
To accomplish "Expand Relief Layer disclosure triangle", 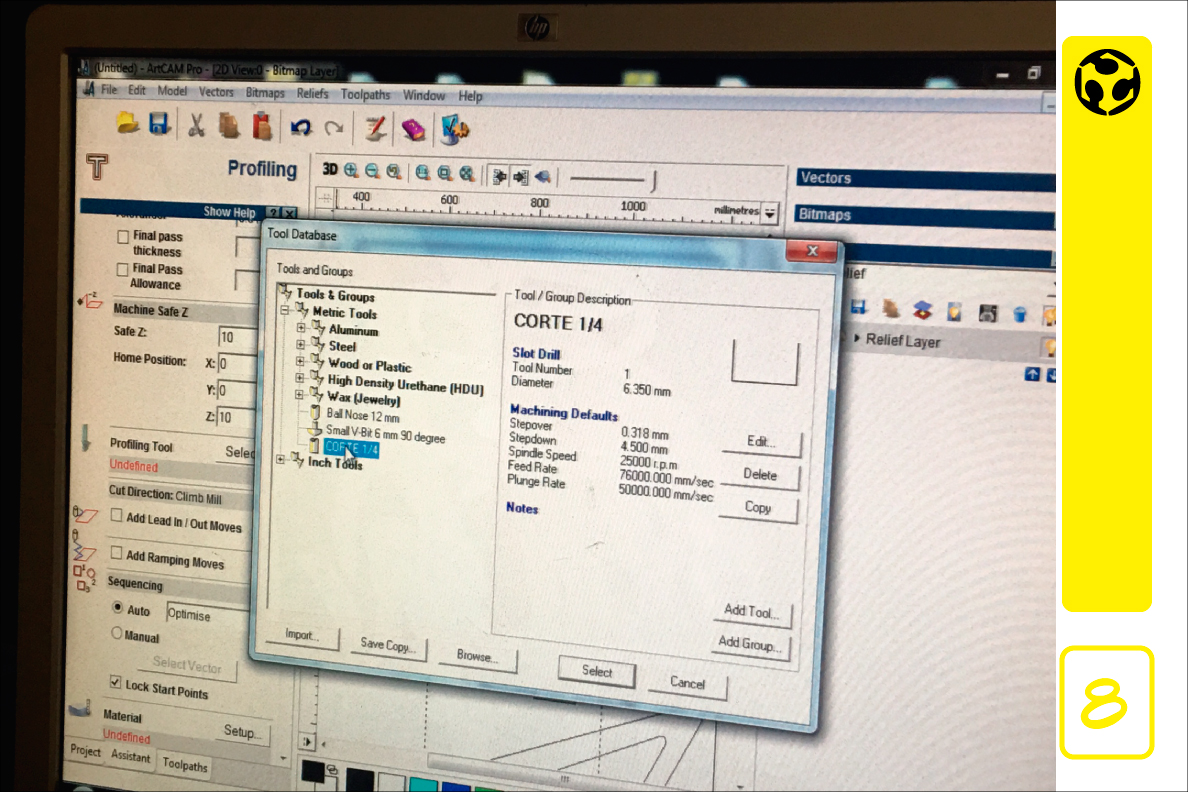I will click(x=857, y=338).
